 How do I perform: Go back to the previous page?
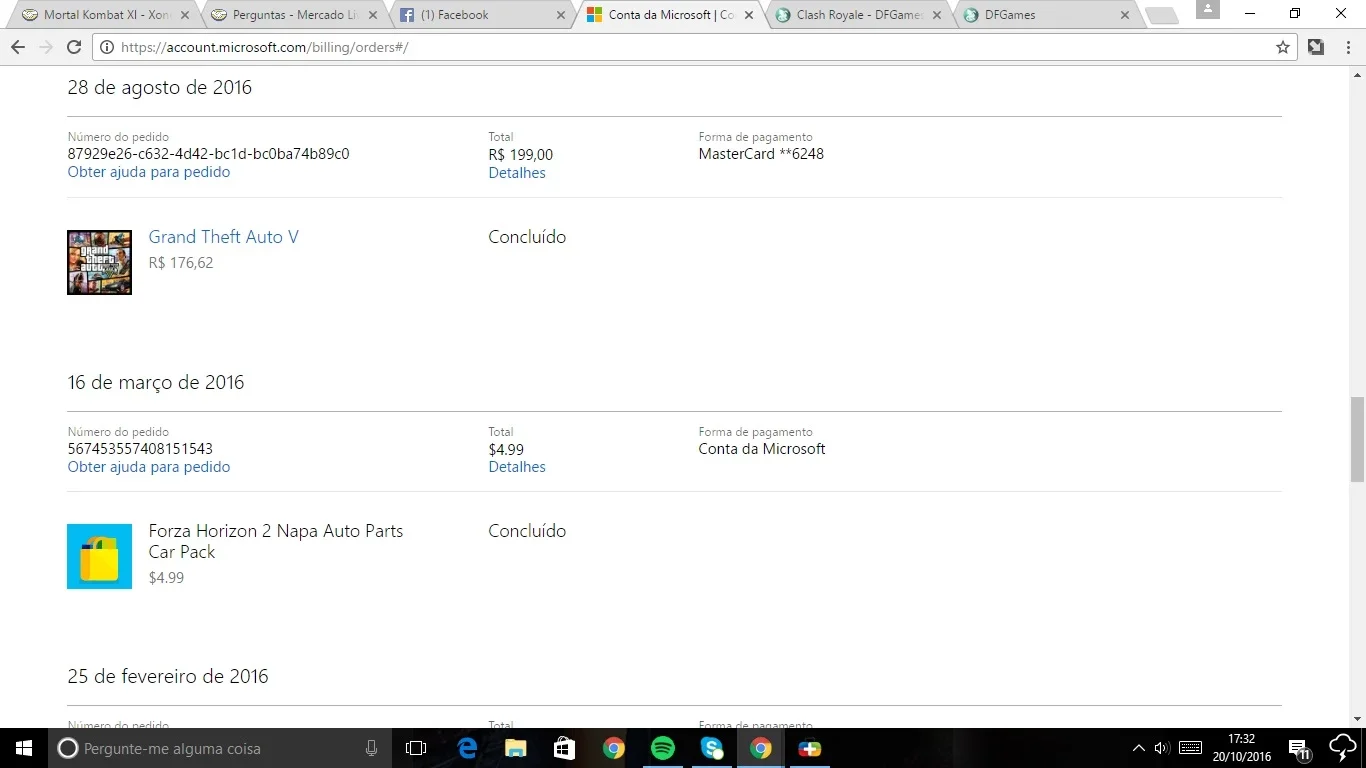18,47
